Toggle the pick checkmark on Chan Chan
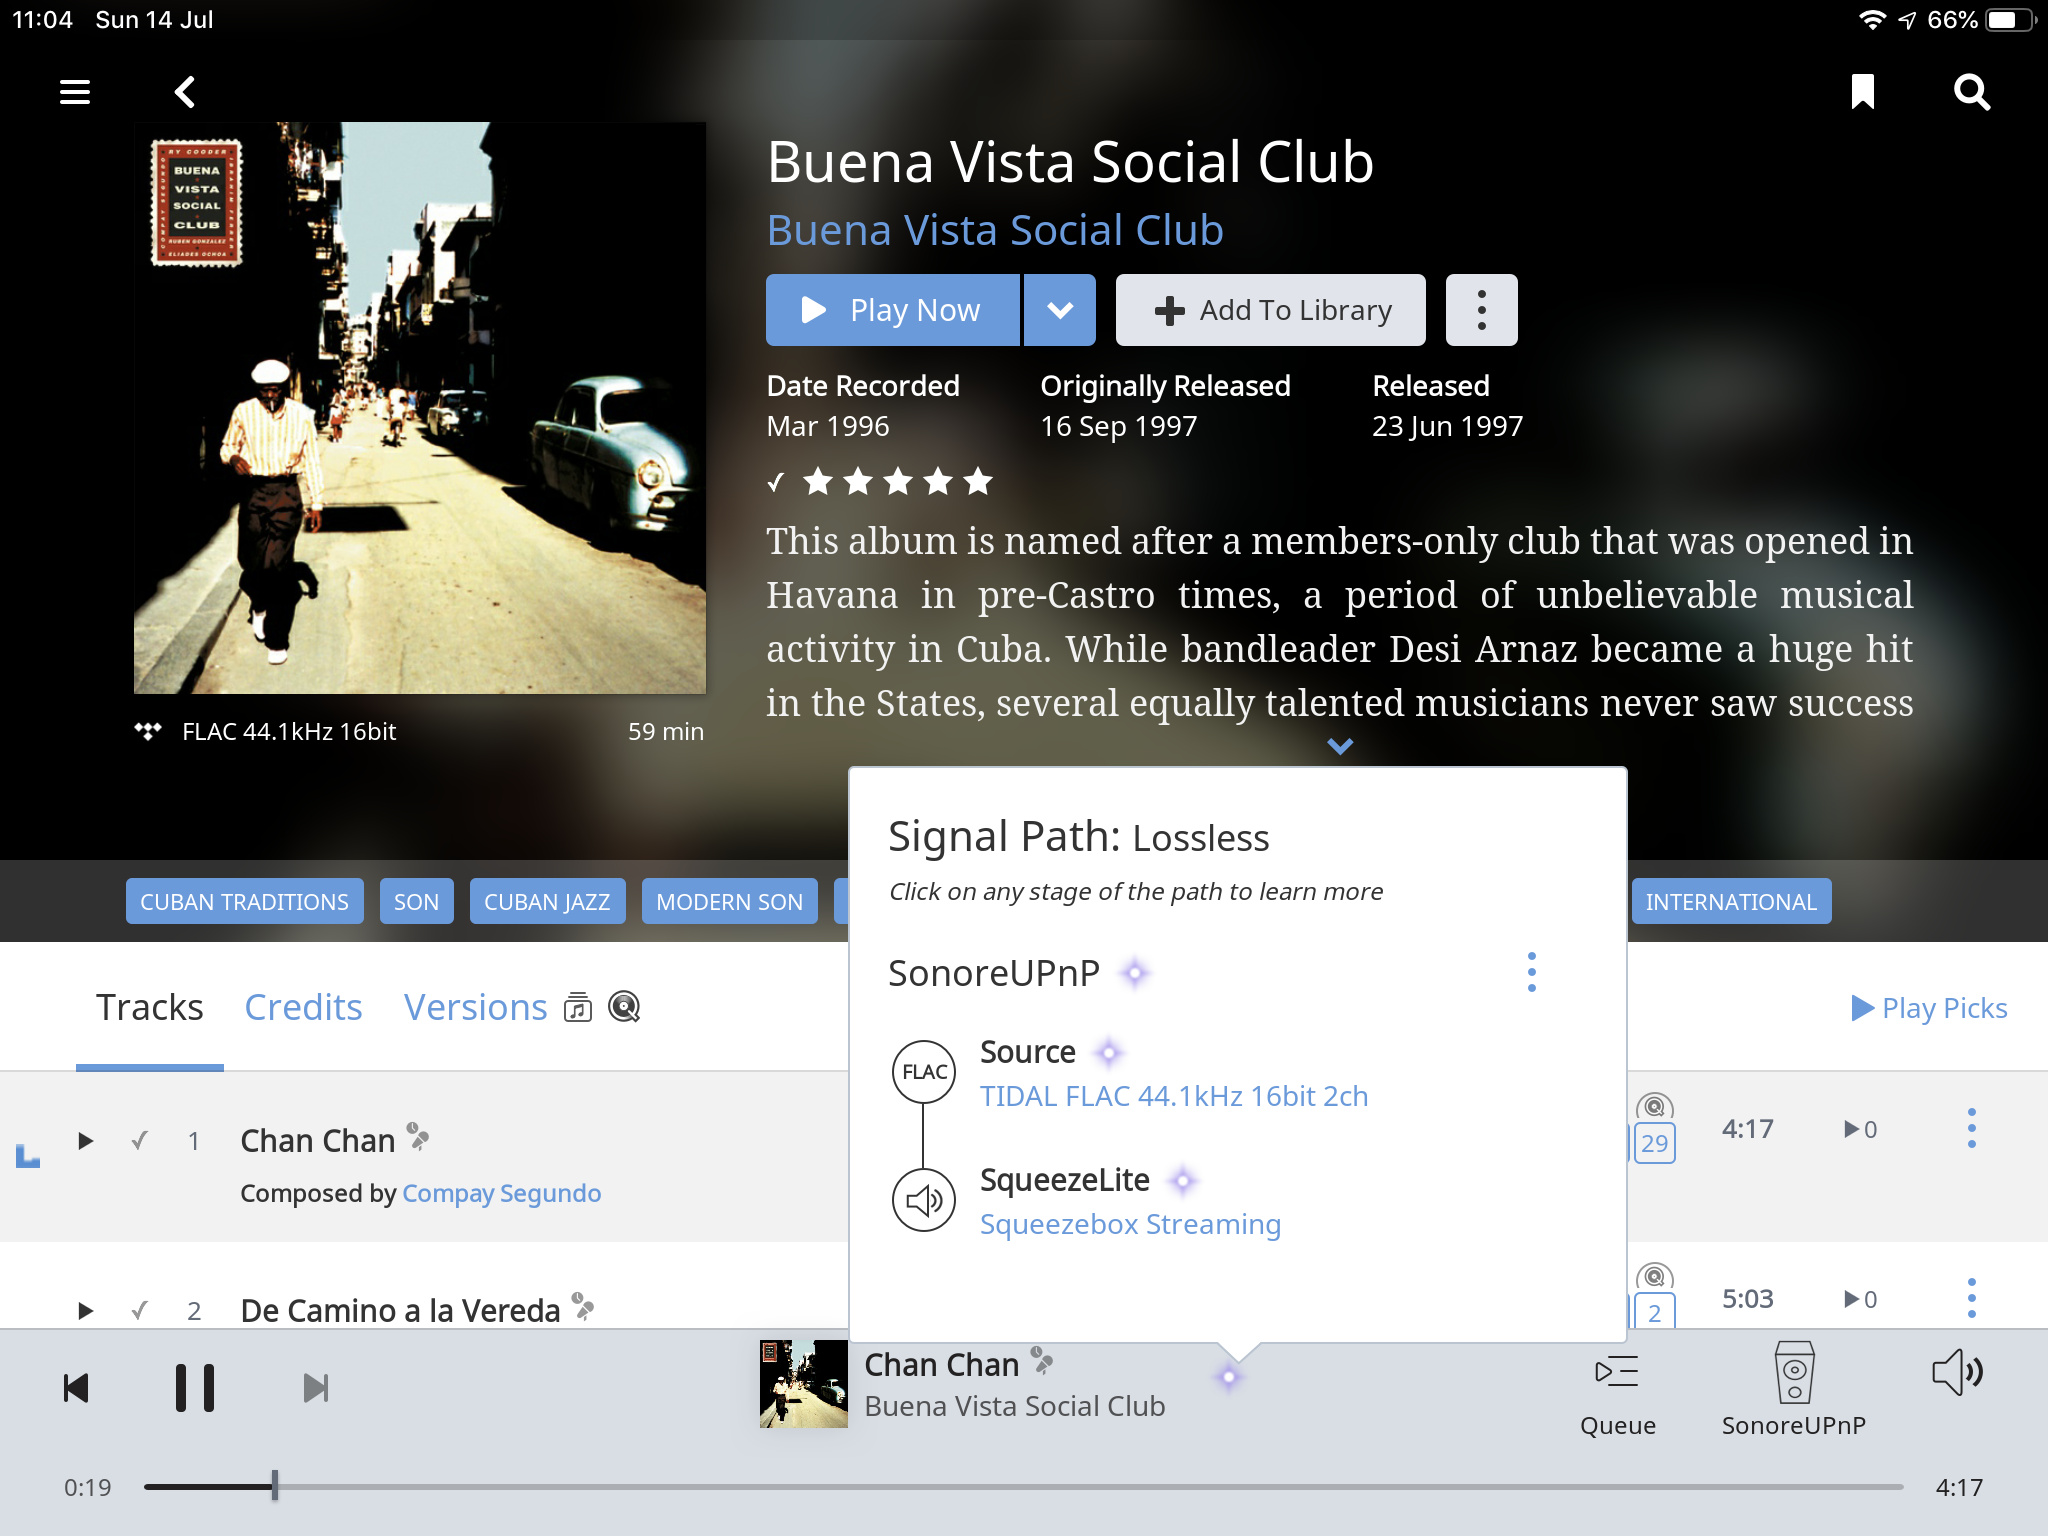 pos(140,1140)
